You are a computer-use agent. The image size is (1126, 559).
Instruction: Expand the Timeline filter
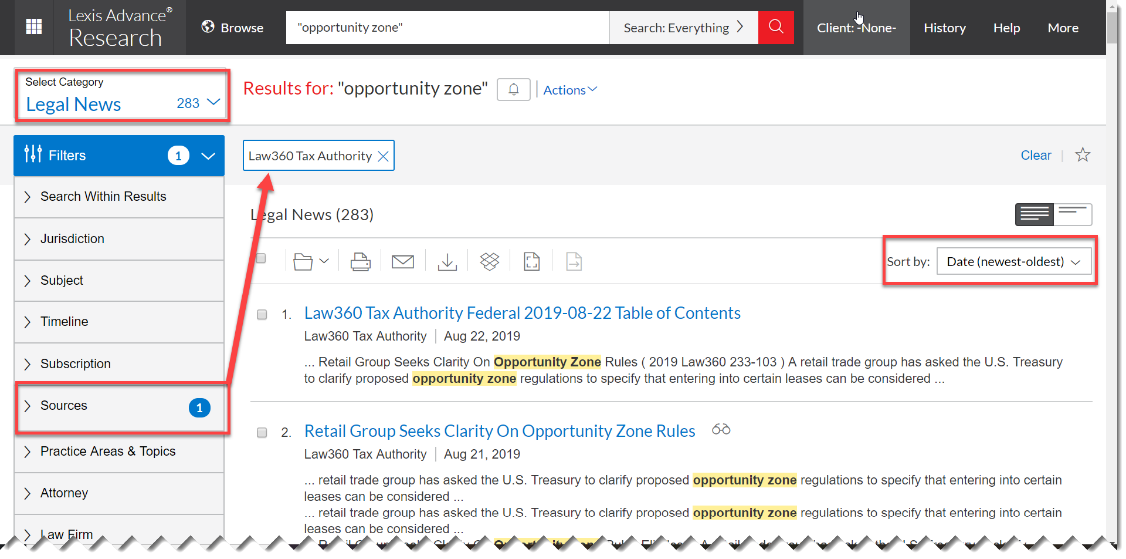tap(119, 322)
